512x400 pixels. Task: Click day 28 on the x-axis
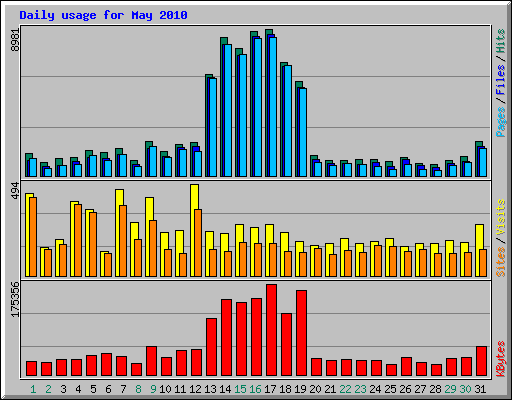[x=435, y=389]
